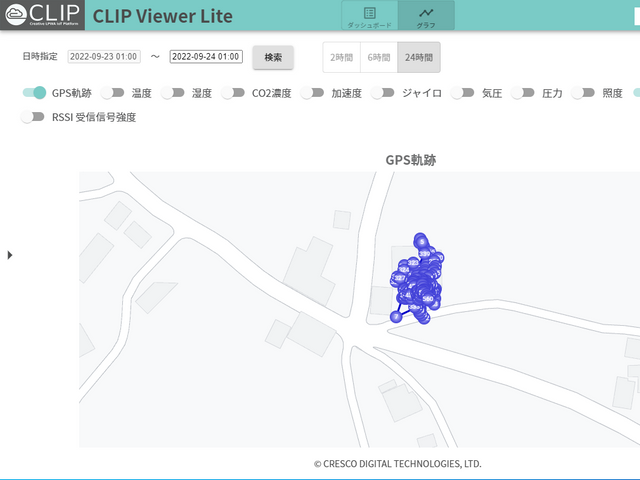Expand the side panel arrow

[10, 255]
